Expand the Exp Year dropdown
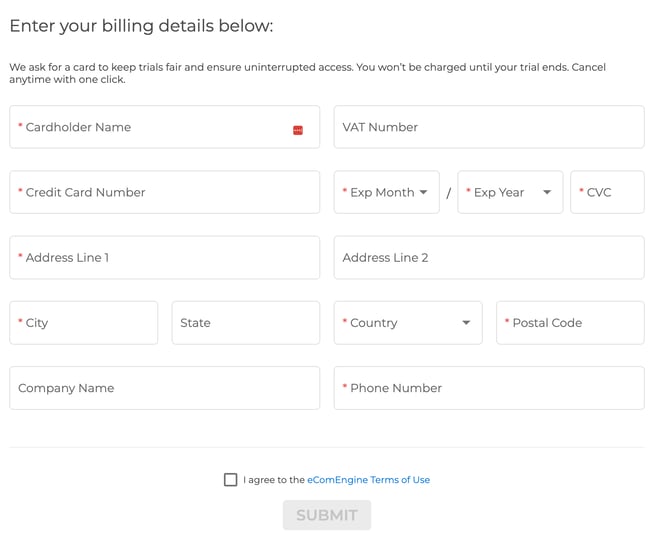The height and width of the screenshot is (542, 670). coord(510,192)
